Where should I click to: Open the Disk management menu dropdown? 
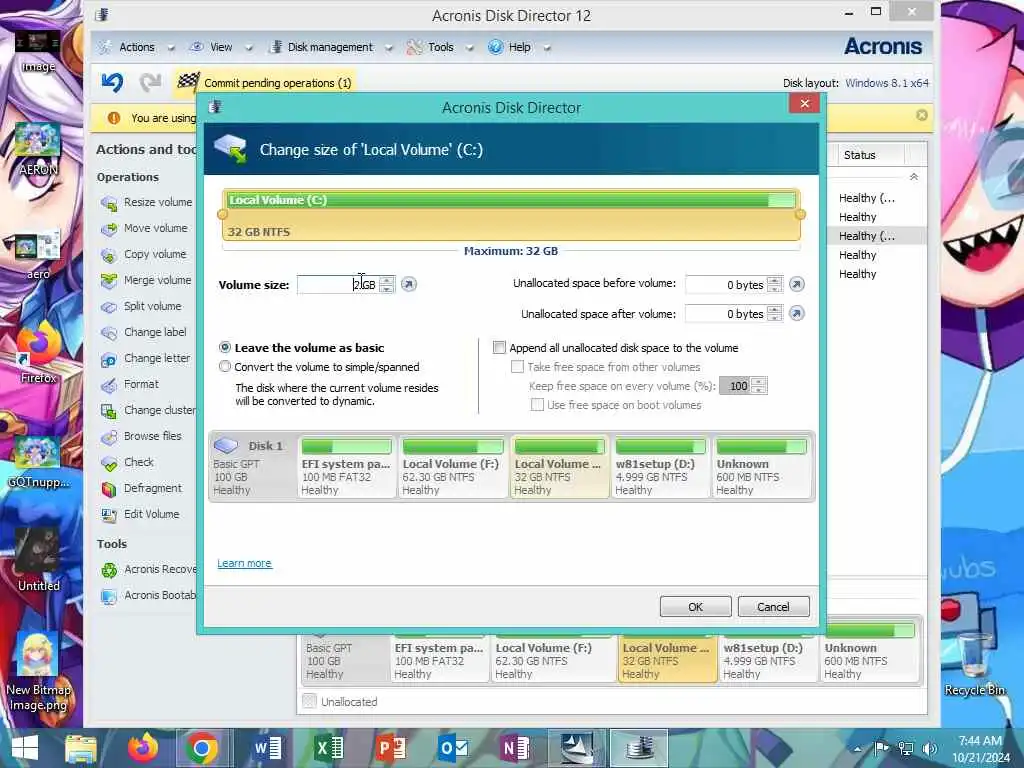click(x=331, y=47)
